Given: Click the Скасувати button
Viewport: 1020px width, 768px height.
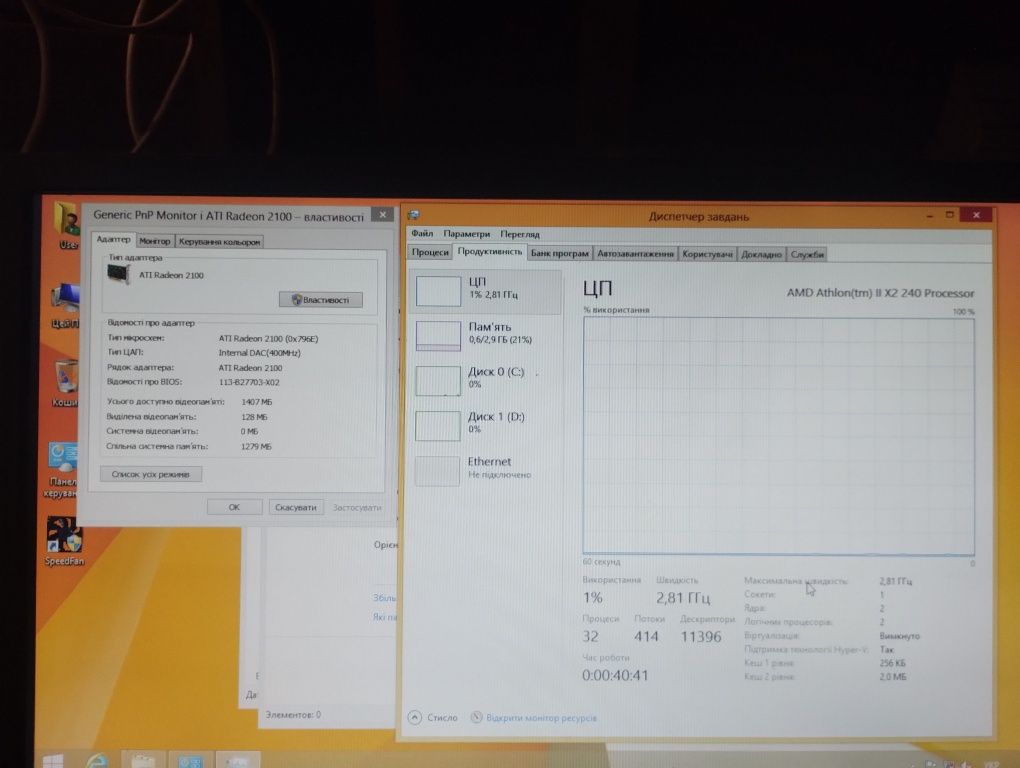Looking at the screenshot, I should click(x=295, y=507).
